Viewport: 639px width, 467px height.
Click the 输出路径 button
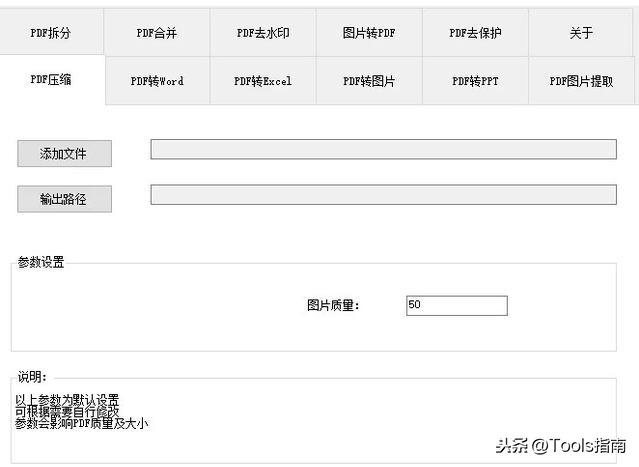64,199
